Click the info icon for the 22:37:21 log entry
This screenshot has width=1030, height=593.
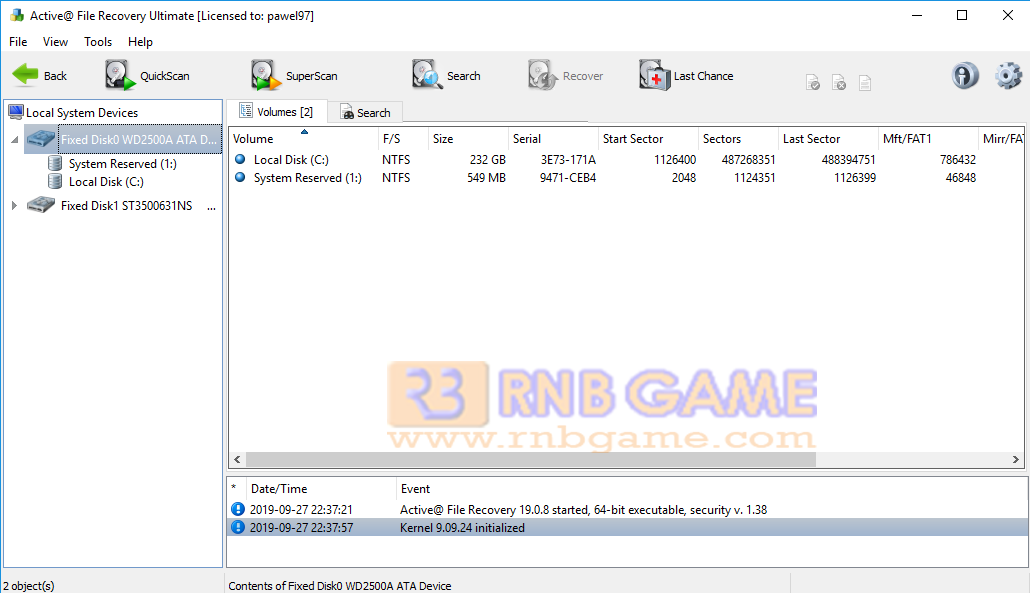238,509
